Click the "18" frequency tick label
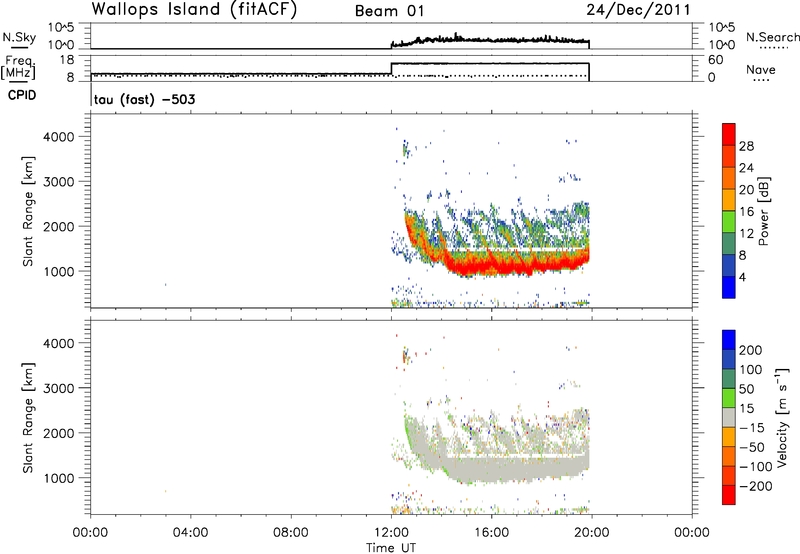Image resolution: width=800 pixels, height=554 pixels. (x=67, y=60)
